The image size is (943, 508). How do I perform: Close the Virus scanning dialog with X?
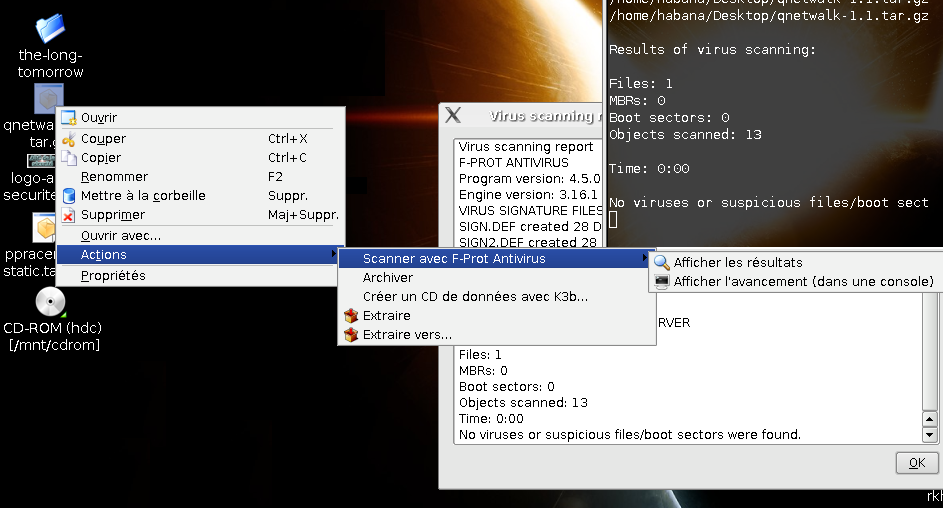tap(453, 115)
